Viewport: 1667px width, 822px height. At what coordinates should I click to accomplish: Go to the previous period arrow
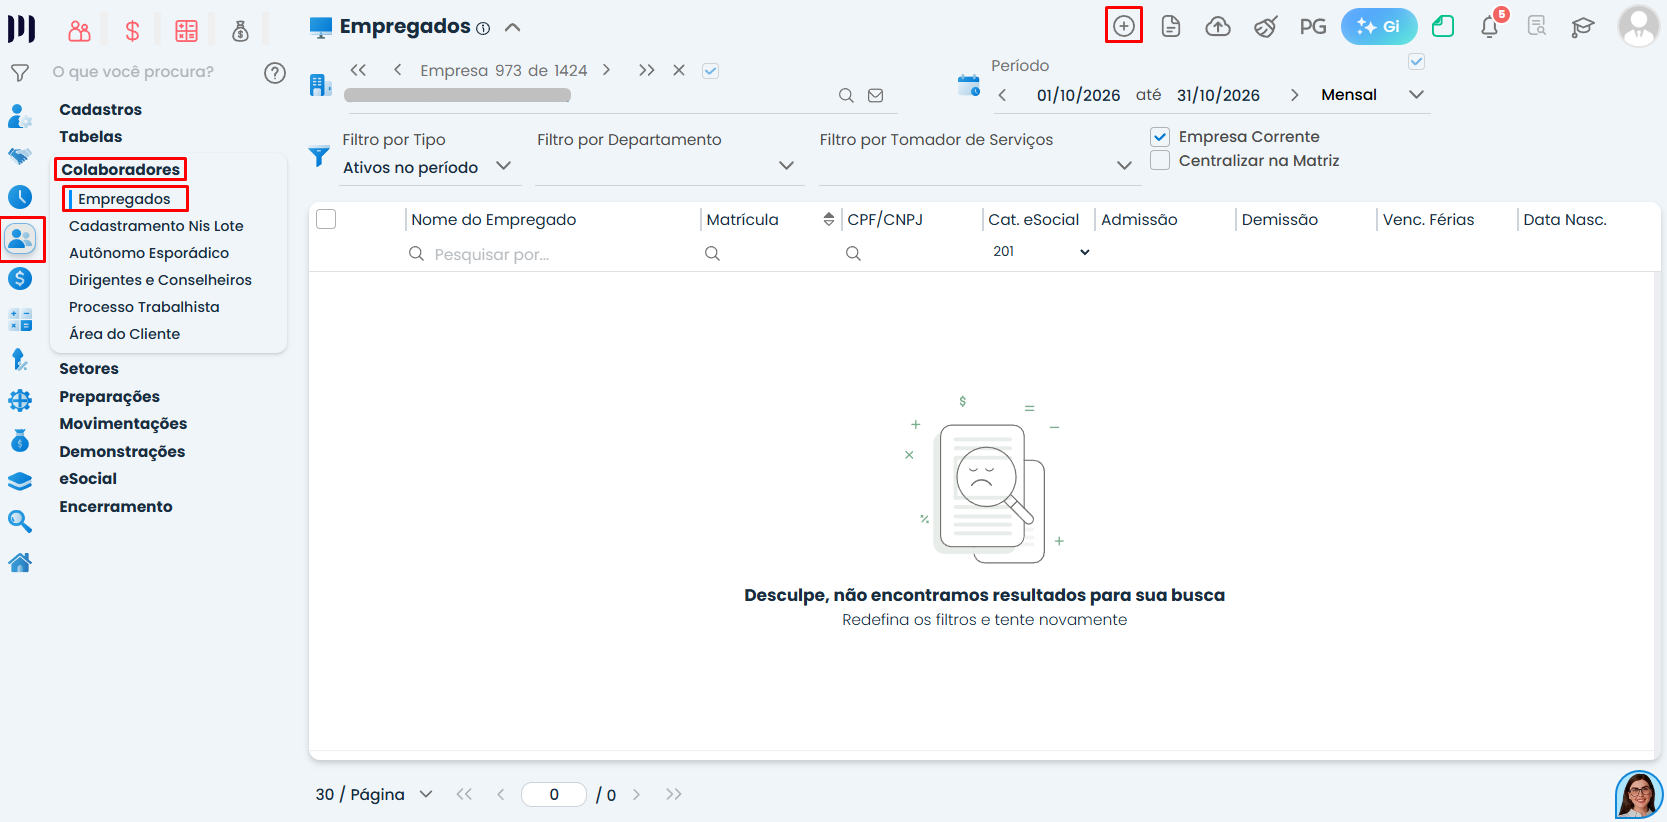[1002, 95]
